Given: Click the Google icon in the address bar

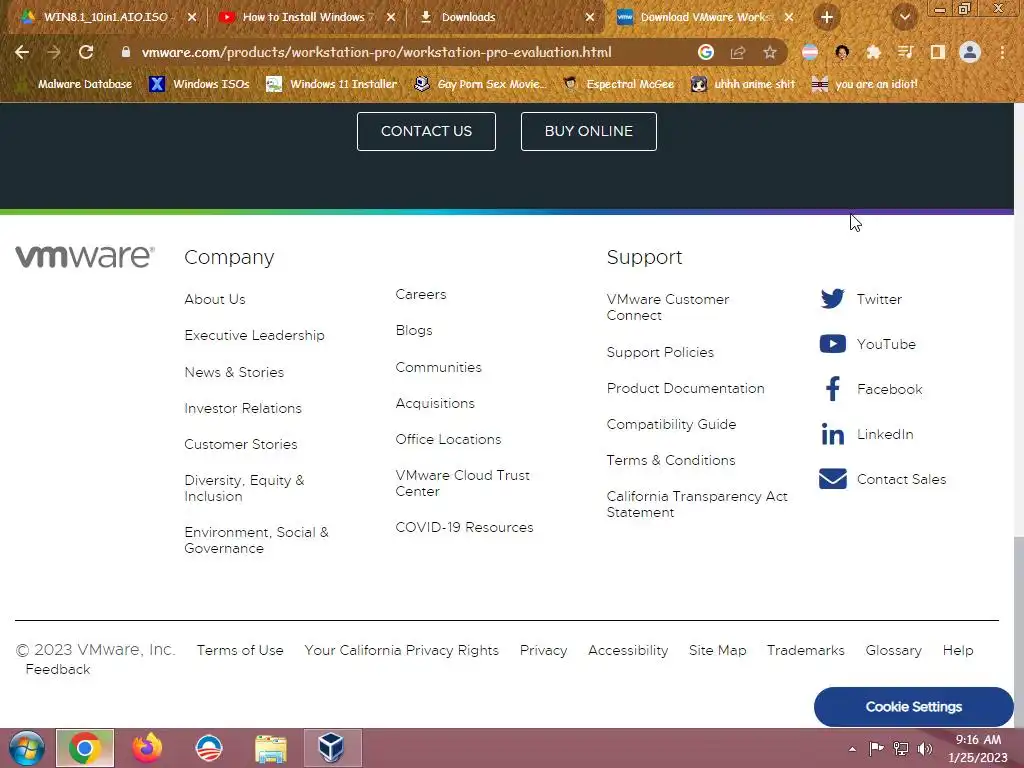Looking at the screenshot, I should 706,52.
